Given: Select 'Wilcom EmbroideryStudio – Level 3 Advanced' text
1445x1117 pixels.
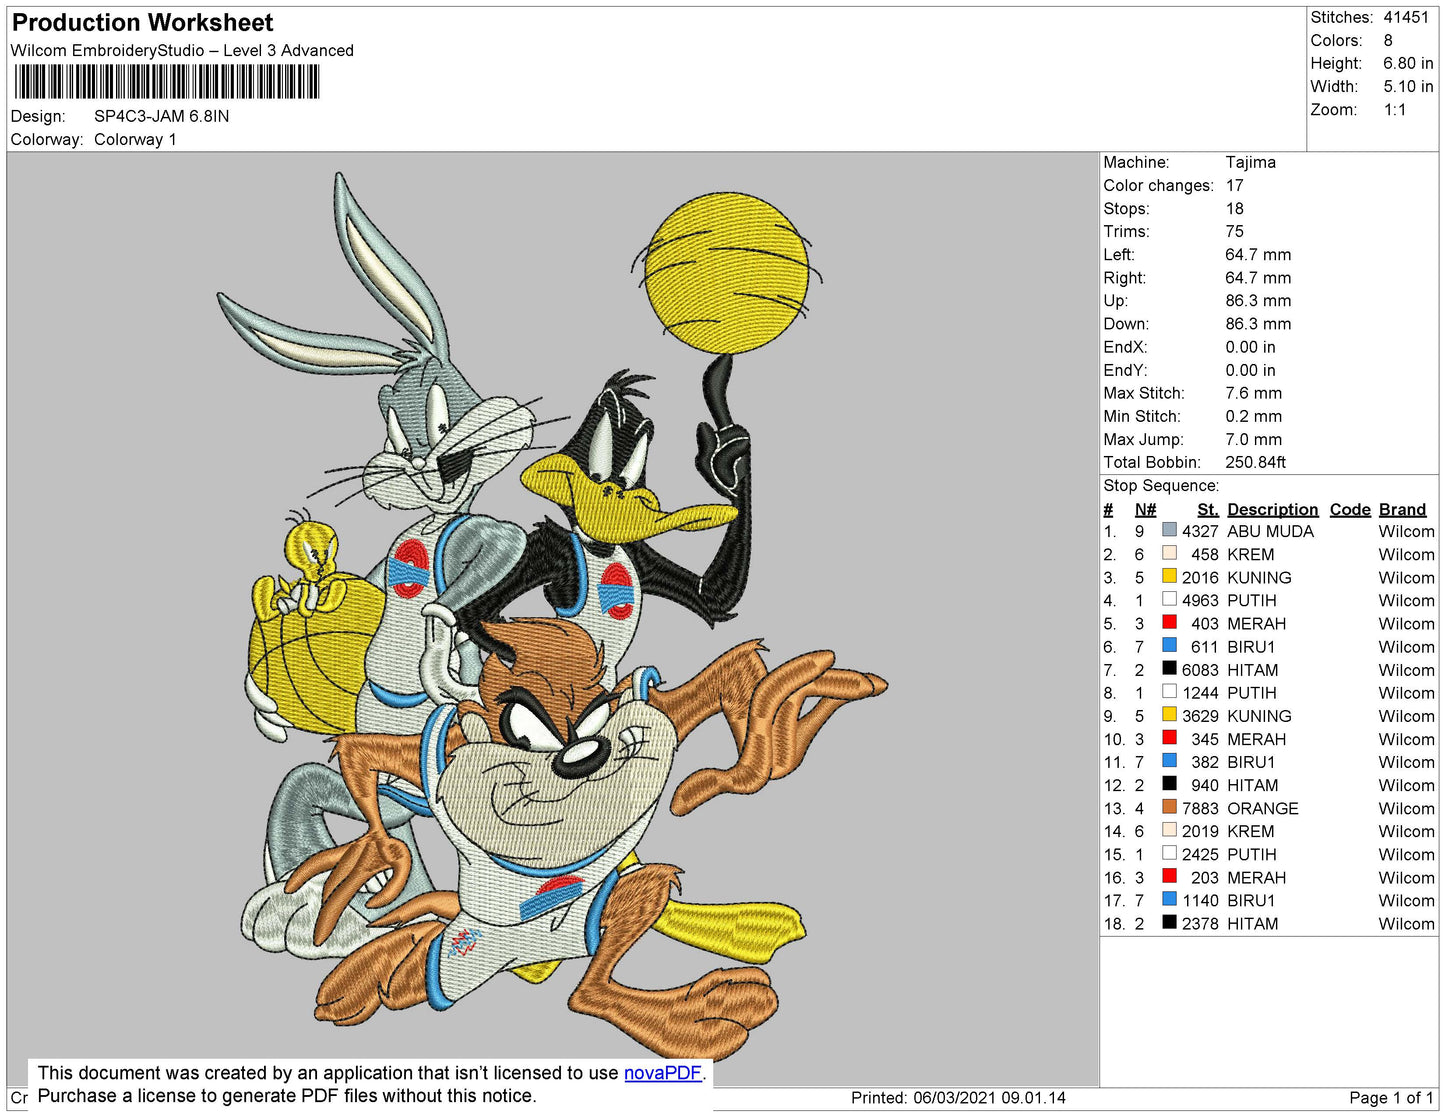Looking at the screenshot, I should click(x=182, y=51).
